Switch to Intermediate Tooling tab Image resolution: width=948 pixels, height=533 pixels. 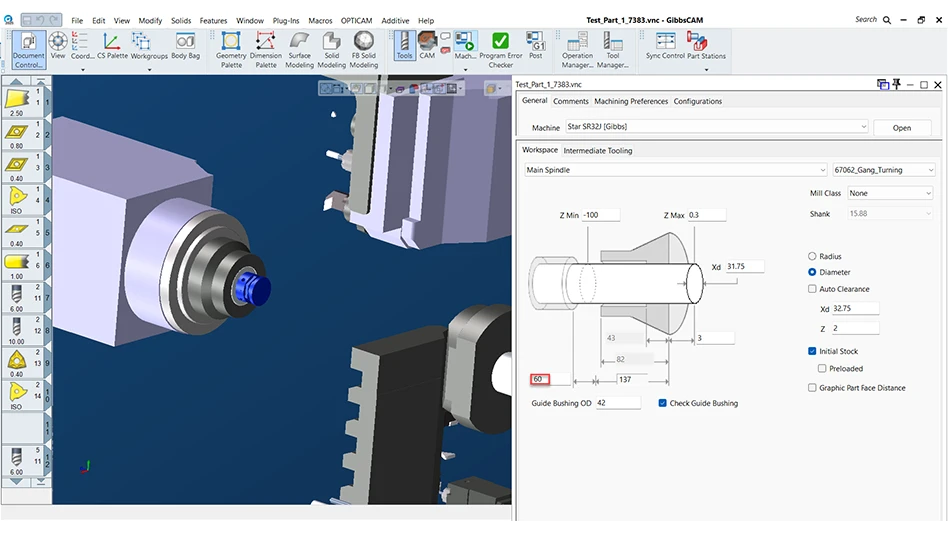(x=597, y=150)
